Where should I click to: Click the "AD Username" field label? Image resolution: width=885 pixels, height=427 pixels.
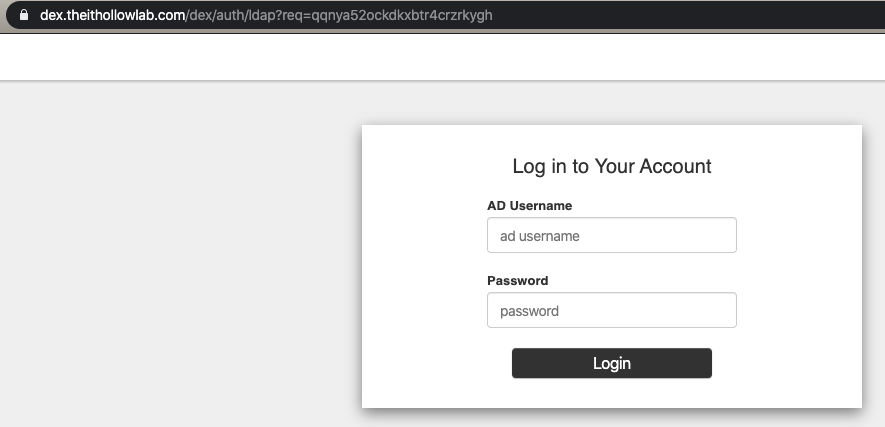529,206
